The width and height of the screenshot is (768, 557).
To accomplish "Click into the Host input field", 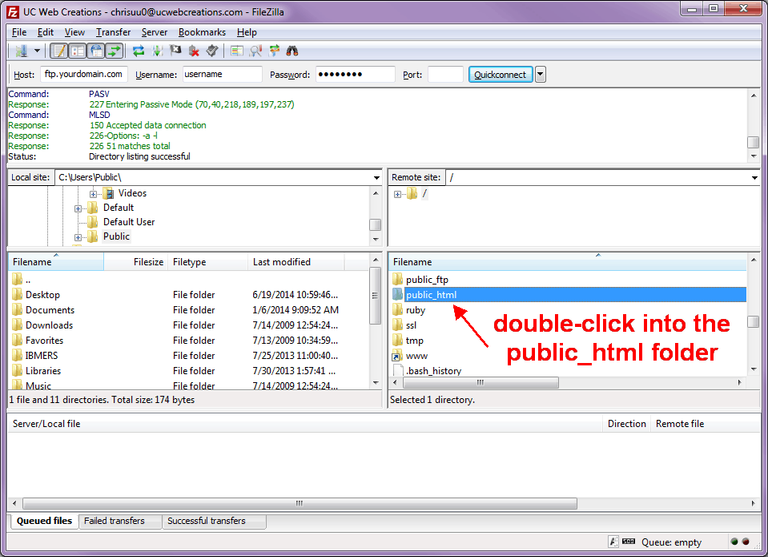I will coord(84,74).
